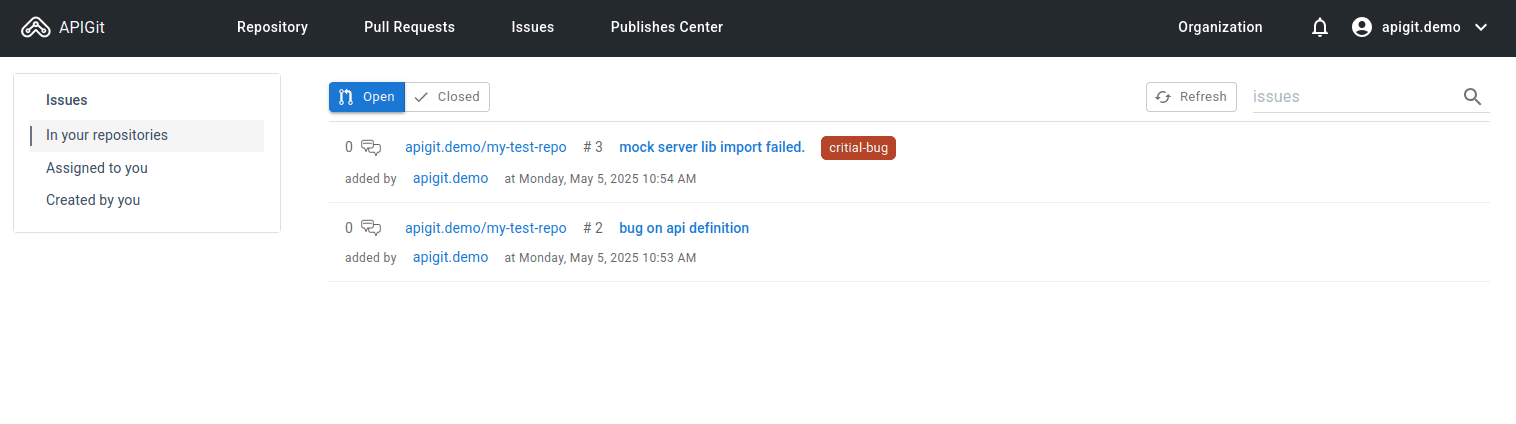Go to Issues in top navigation
Viewport: 1516px width, 424px height.
point(532,27)
